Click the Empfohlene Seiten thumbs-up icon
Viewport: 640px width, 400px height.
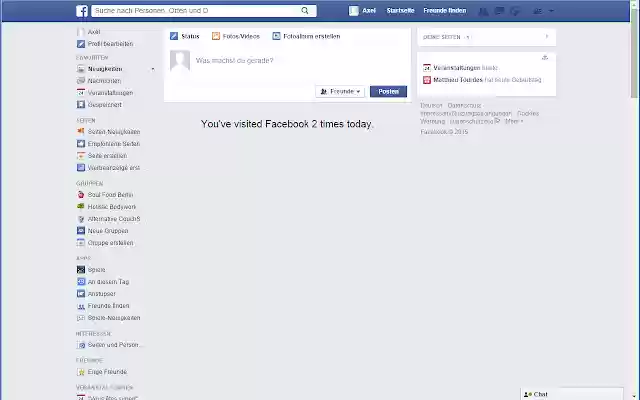point(81,144)
